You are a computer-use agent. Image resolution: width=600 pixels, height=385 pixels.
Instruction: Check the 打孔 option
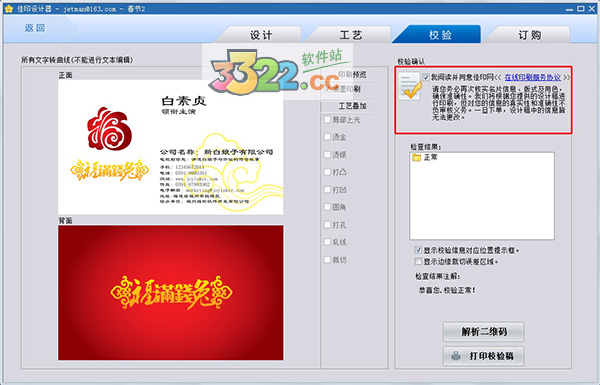pyautogui.click(x=327, y=225)
